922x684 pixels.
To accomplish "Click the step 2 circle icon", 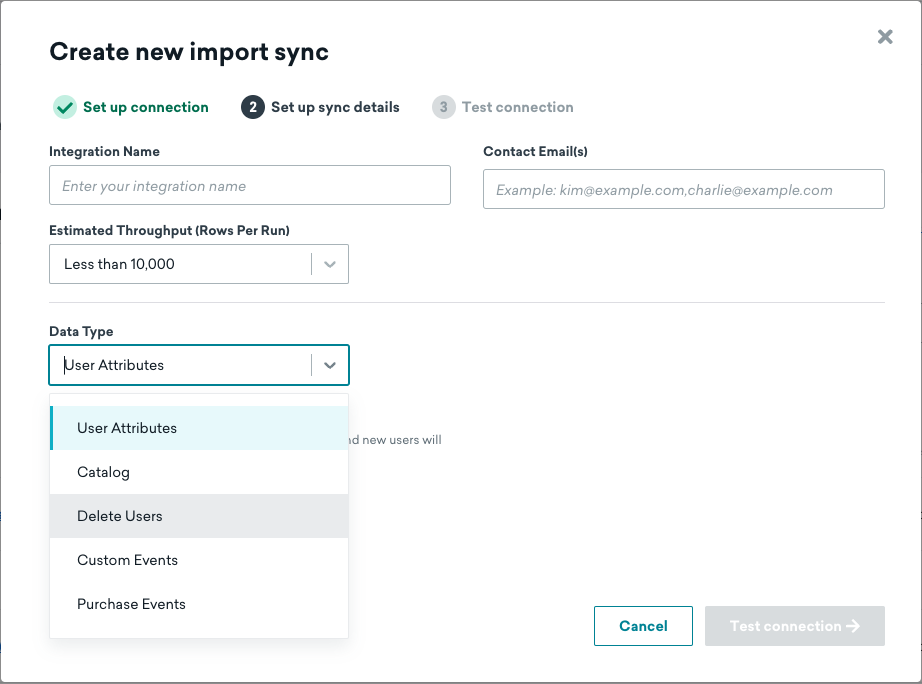I will click(253, 107).
